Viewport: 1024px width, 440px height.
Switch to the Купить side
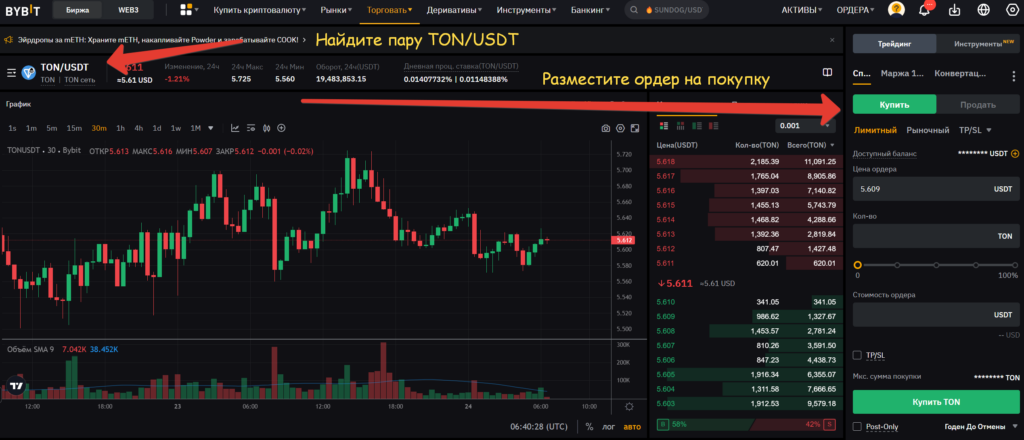(x=894, y=104)
